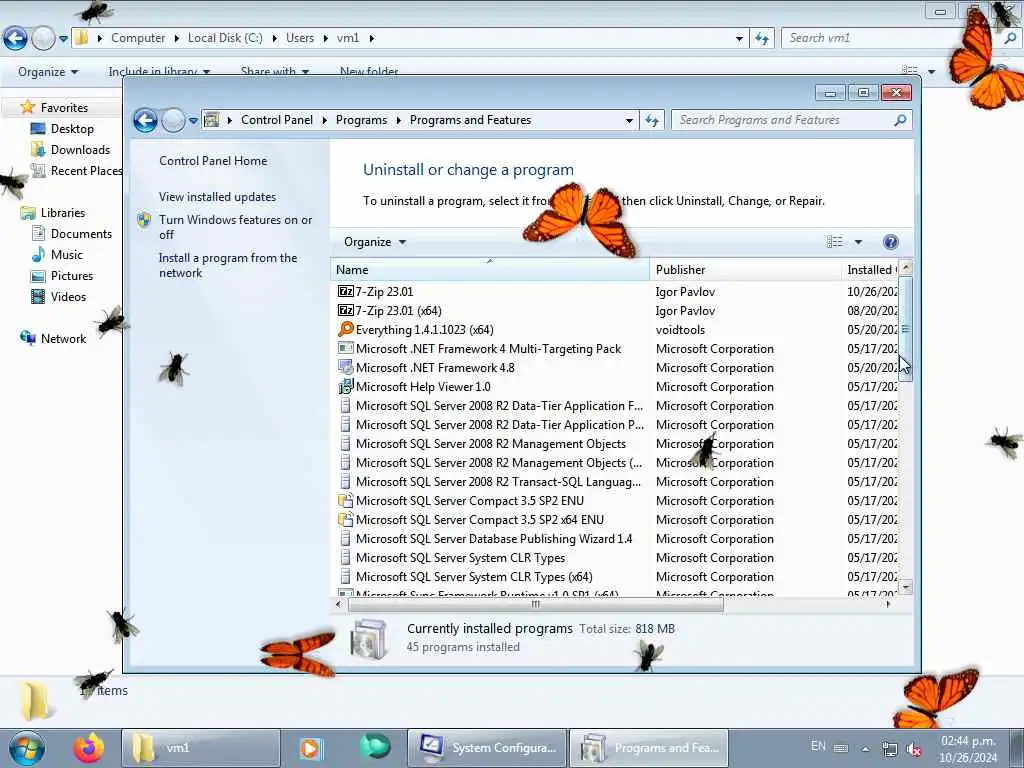Image resolution: width=1024 pixels, height=768 pixels.
Task: Click the Control Panel icon in address bar
Action: coord(212,120)
